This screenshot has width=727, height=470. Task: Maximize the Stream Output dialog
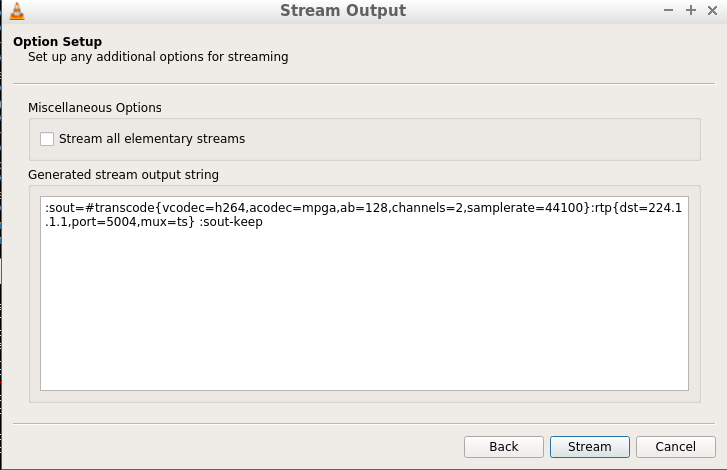[691, 10]
